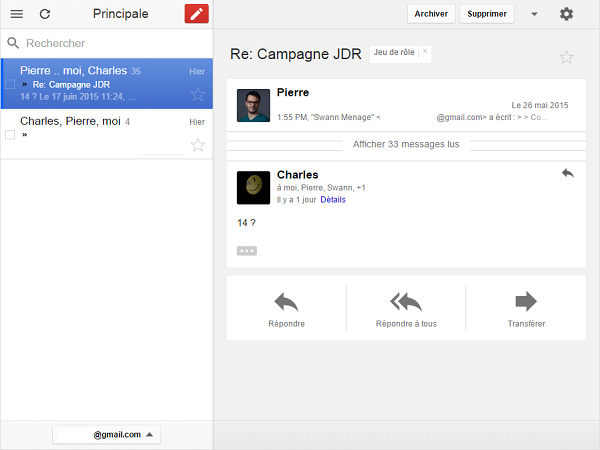The height and width of the screenshot is (450, 600).
Task: Delete the conversation with Supprimer
Action: tap(487, 14)
